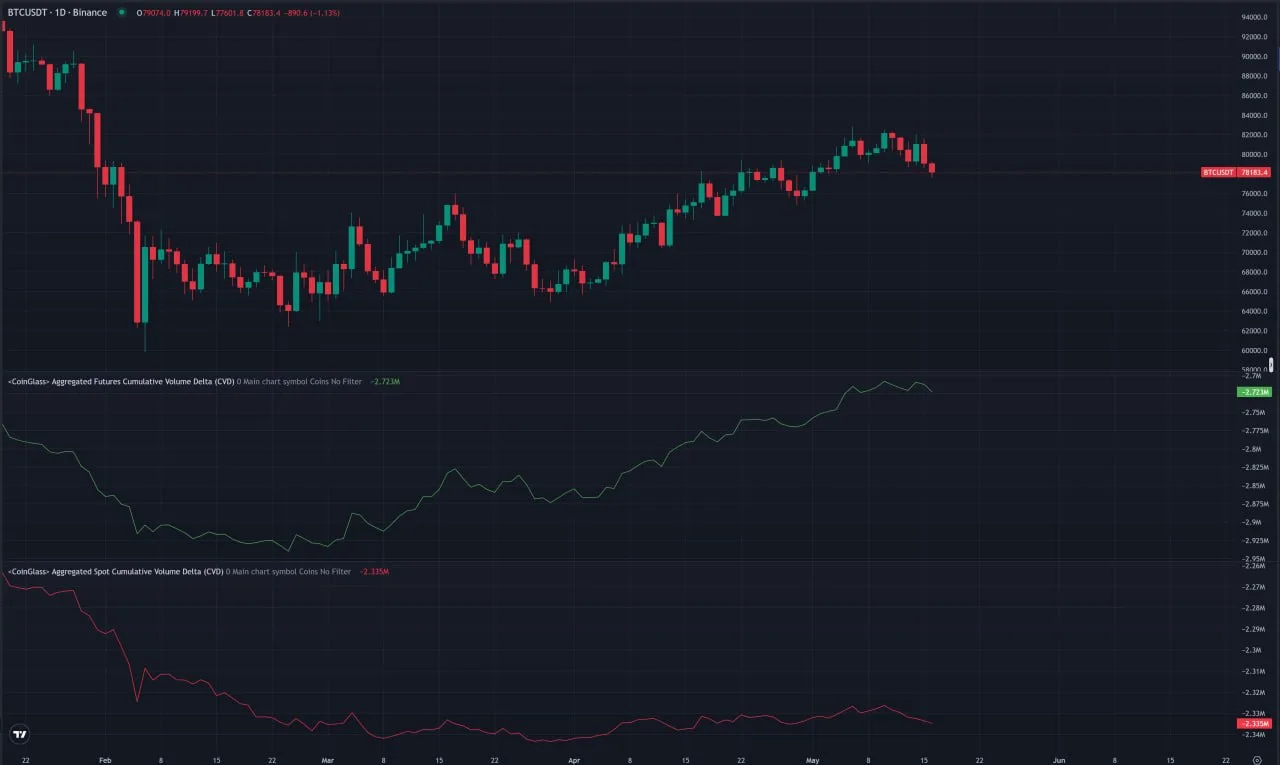Click the 92000.0 price axis label
1280x765 pixels.
1255,37
